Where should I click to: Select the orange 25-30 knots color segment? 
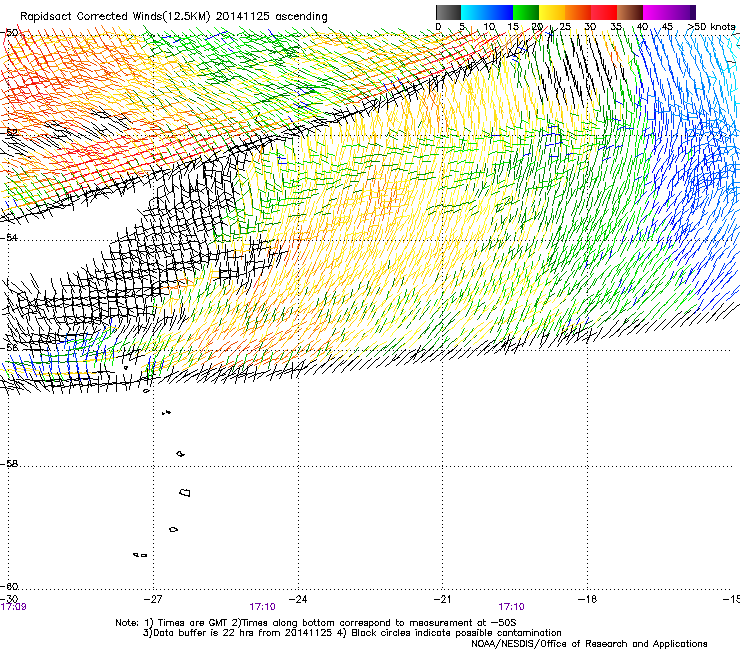coord(578,12)
